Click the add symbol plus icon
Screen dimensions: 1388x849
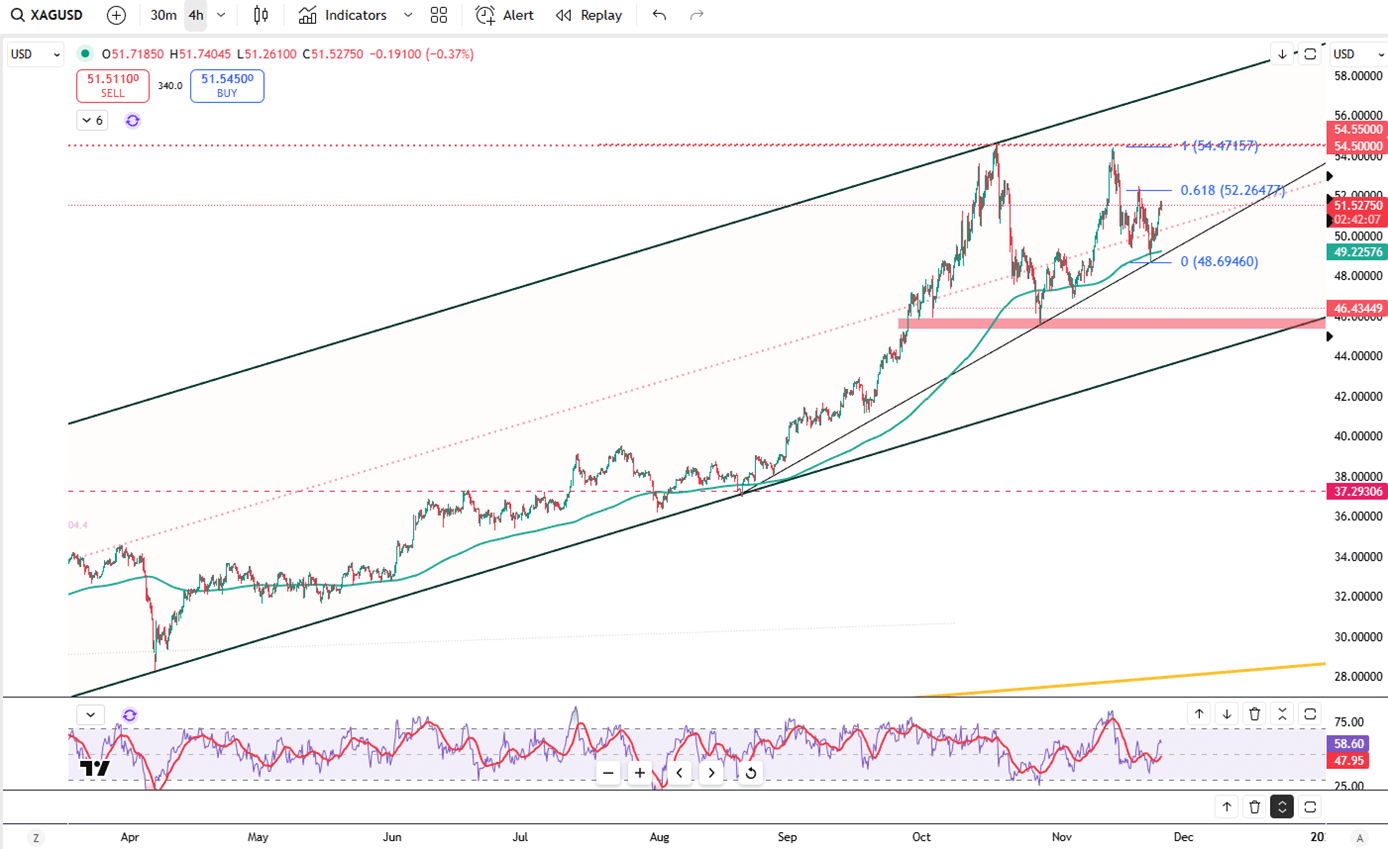click(116, 15)
